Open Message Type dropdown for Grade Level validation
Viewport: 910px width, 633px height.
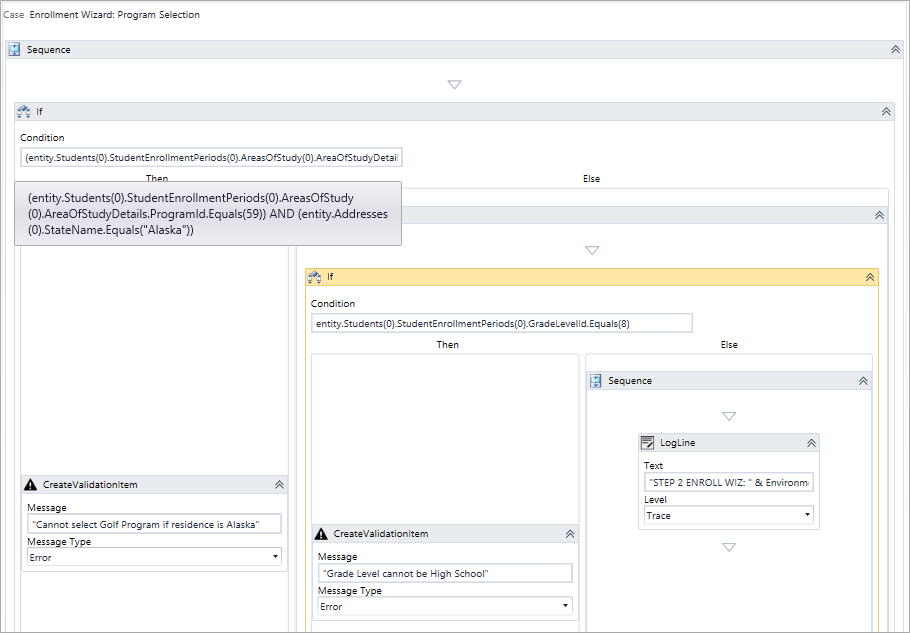click(x=566, y=605)
